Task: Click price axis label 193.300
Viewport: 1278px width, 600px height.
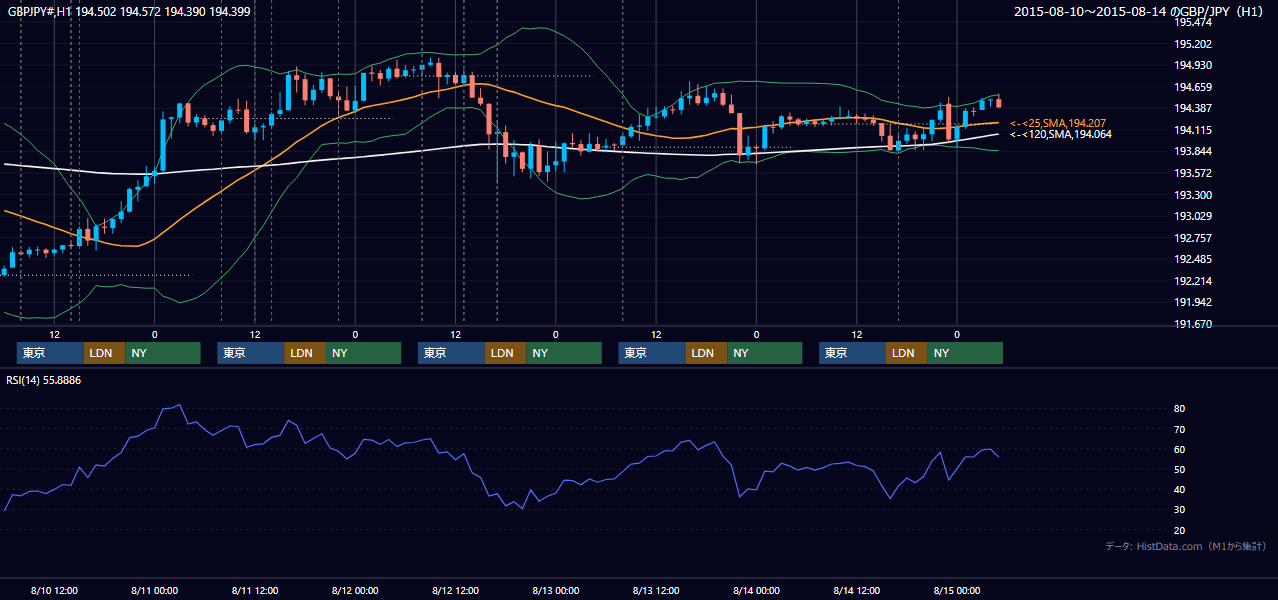Action: click(x=1192, y=195)
